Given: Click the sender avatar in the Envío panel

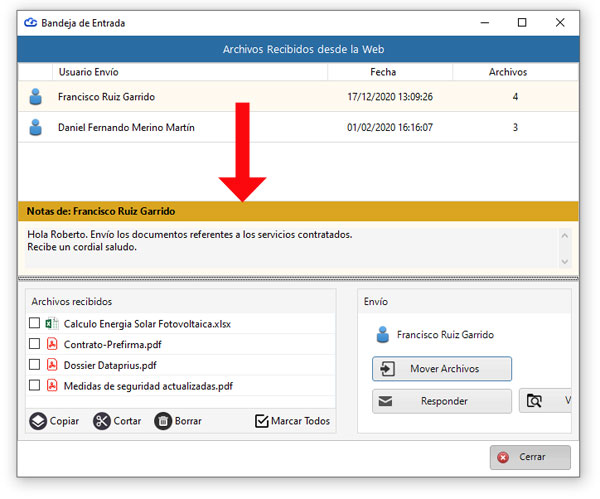Looking at the screenshot, I should coord(383,335).
